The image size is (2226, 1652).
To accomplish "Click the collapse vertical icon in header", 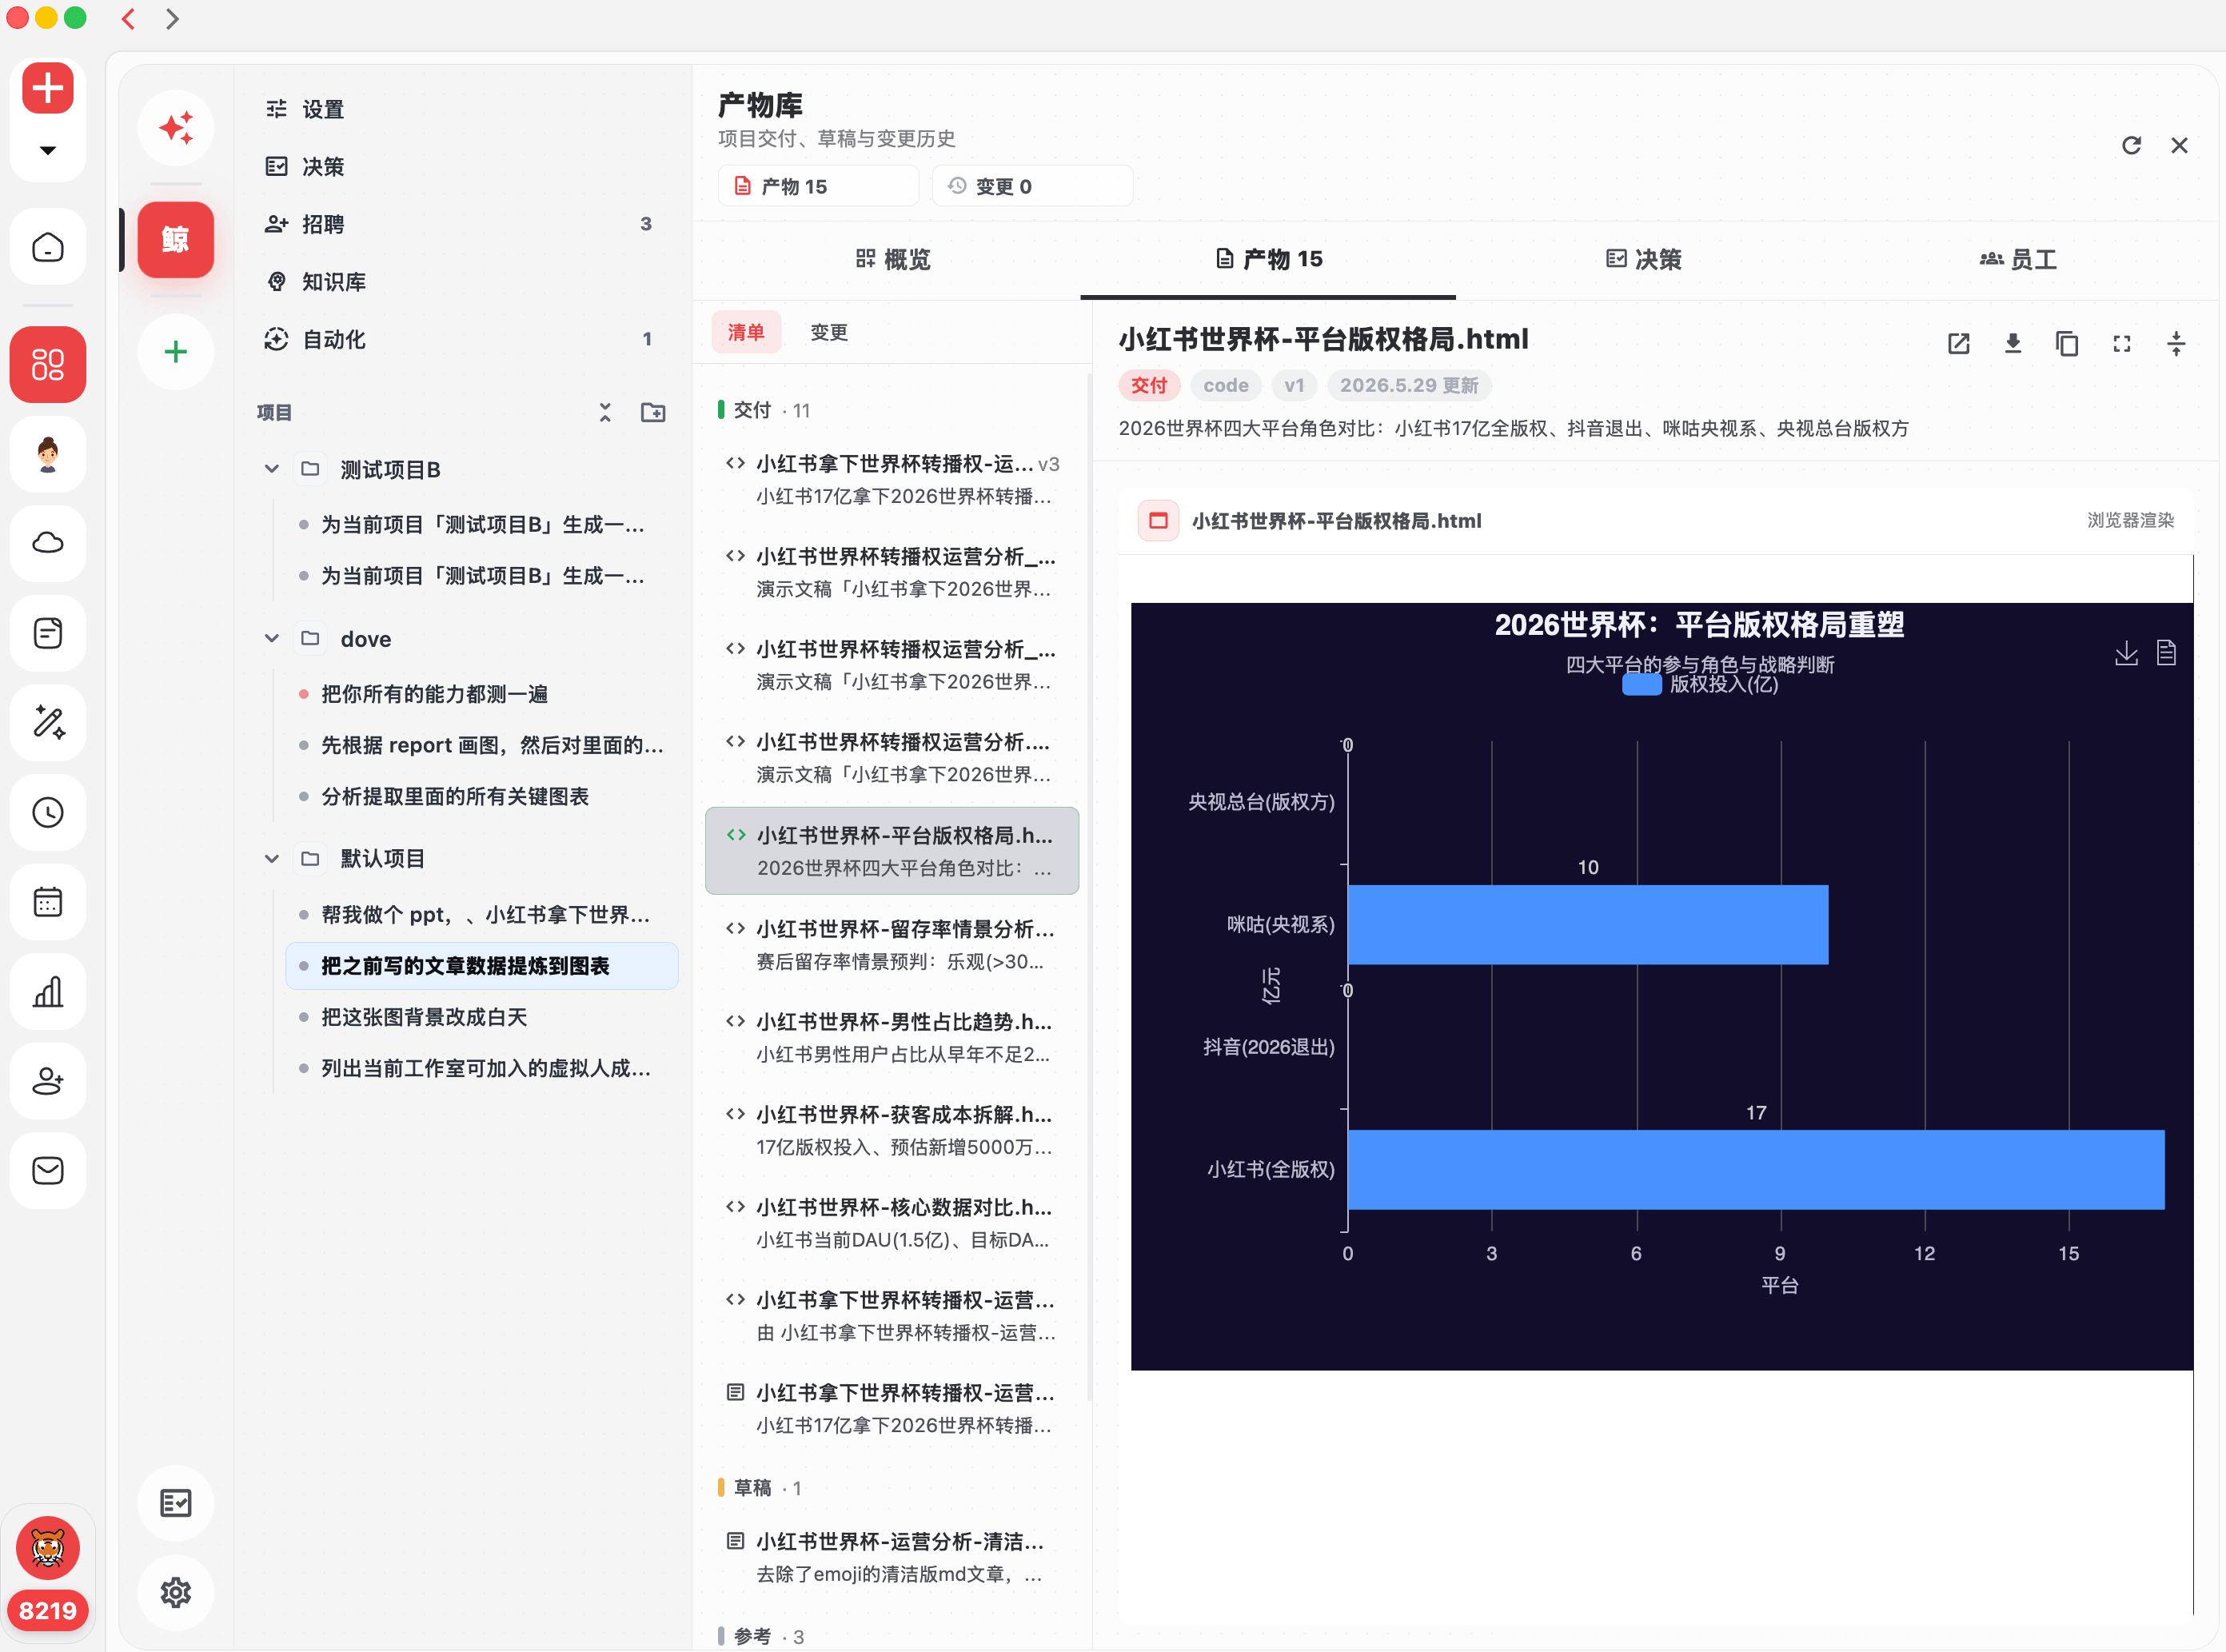I will (x=2176, y=344).
